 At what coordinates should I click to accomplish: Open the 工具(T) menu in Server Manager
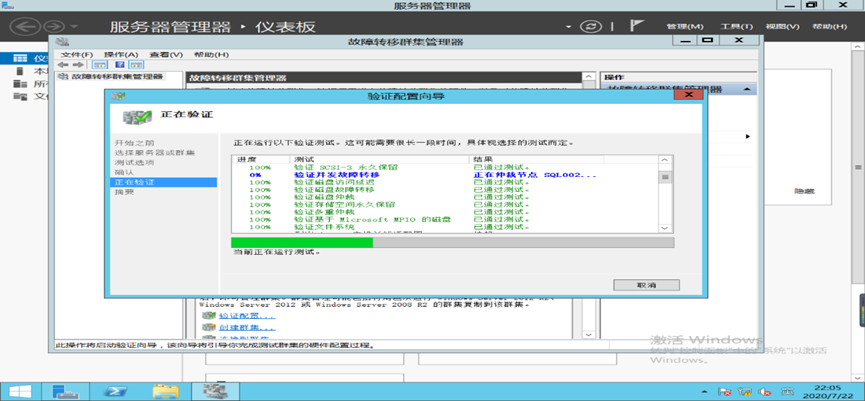pyautogui.click(x=736, y=26)
